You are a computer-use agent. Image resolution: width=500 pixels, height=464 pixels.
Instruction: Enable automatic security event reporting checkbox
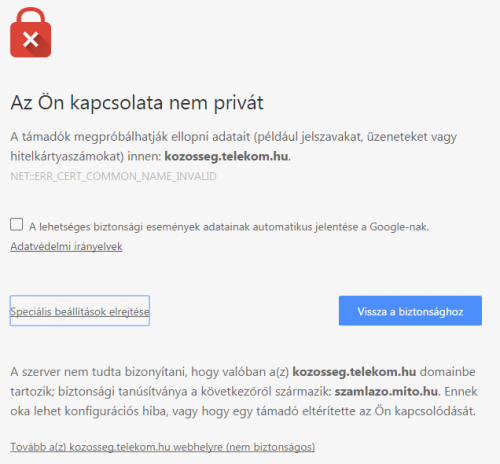tap(17, 225)
